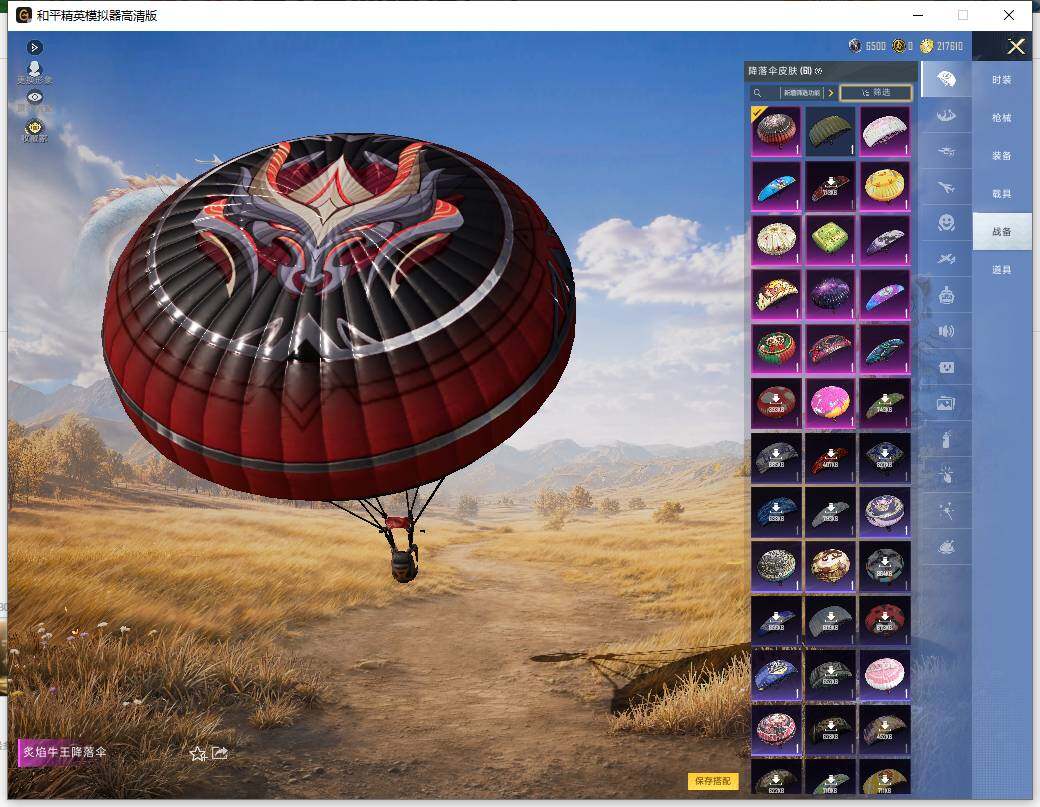Image resolution: width=1040 pixels, height=807 pixels.
Task: Select the purple galaxy parachute thumbnail
Action: coord(830,294)
